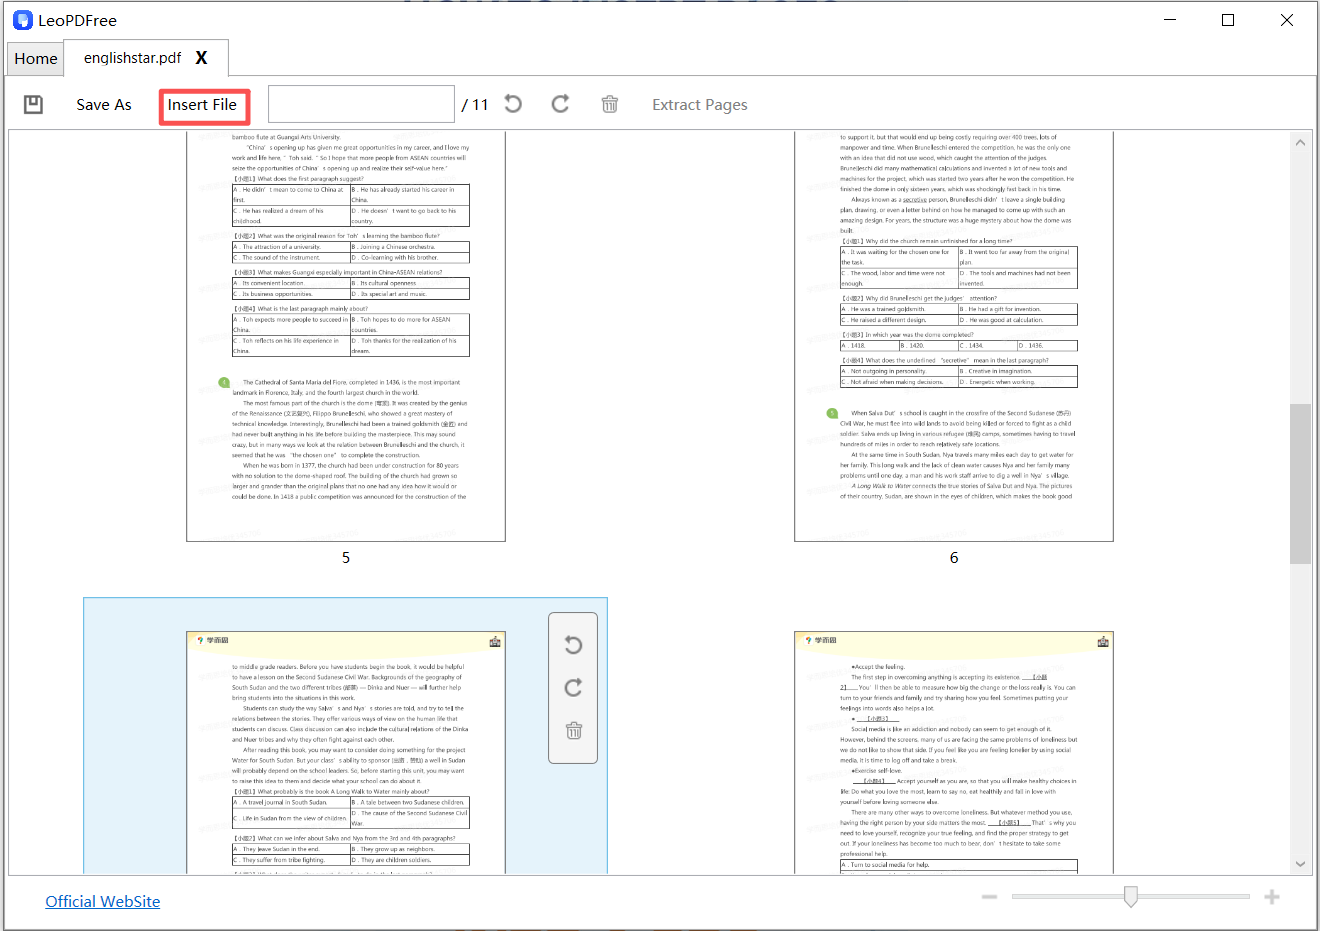Delete pages with the toolbar trash icon

click(x=610, y=104)
